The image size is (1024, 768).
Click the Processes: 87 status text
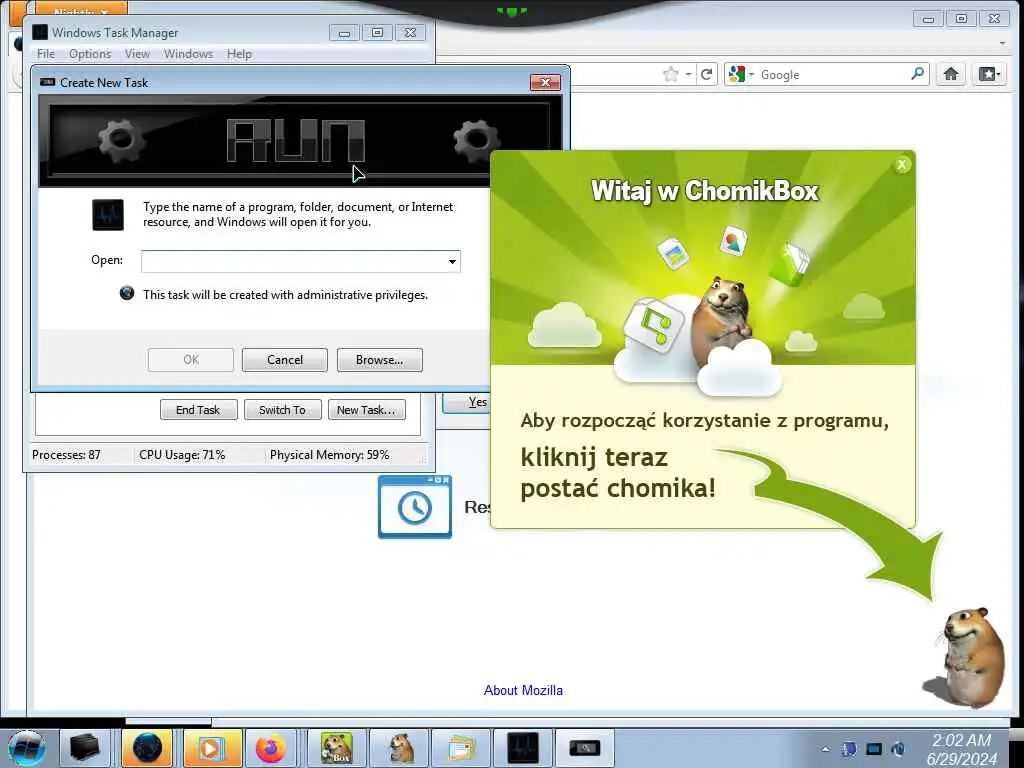pyautogui.click(x=66, y=455)
